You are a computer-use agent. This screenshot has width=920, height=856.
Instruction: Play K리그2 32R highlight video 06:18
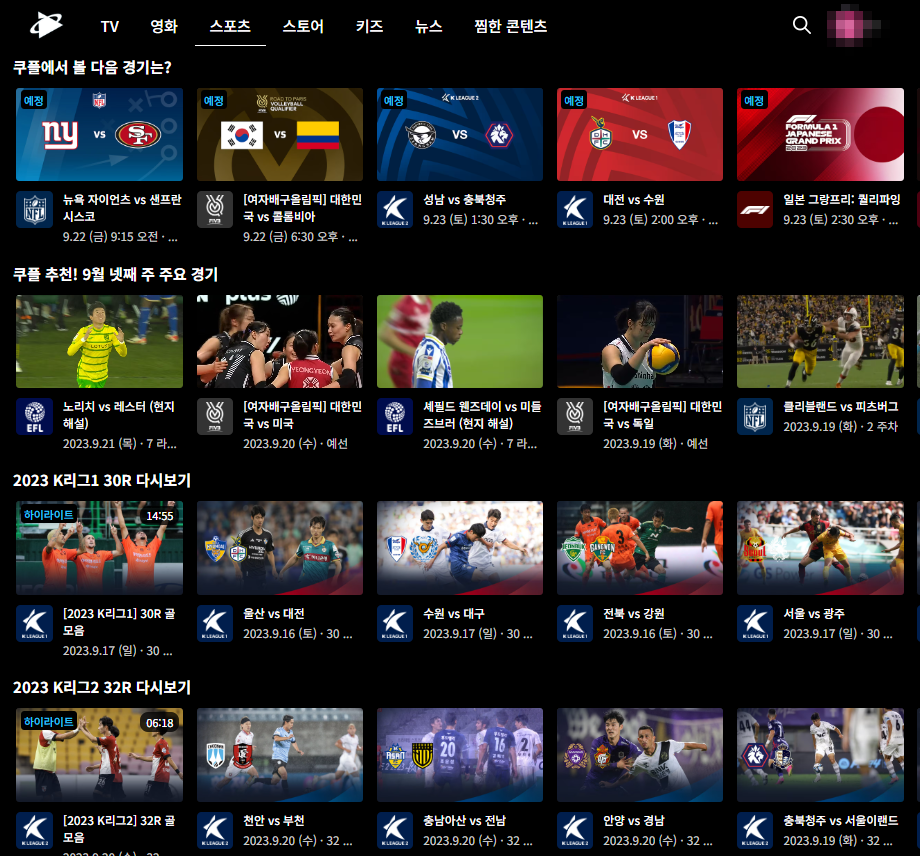click(99, 755)
